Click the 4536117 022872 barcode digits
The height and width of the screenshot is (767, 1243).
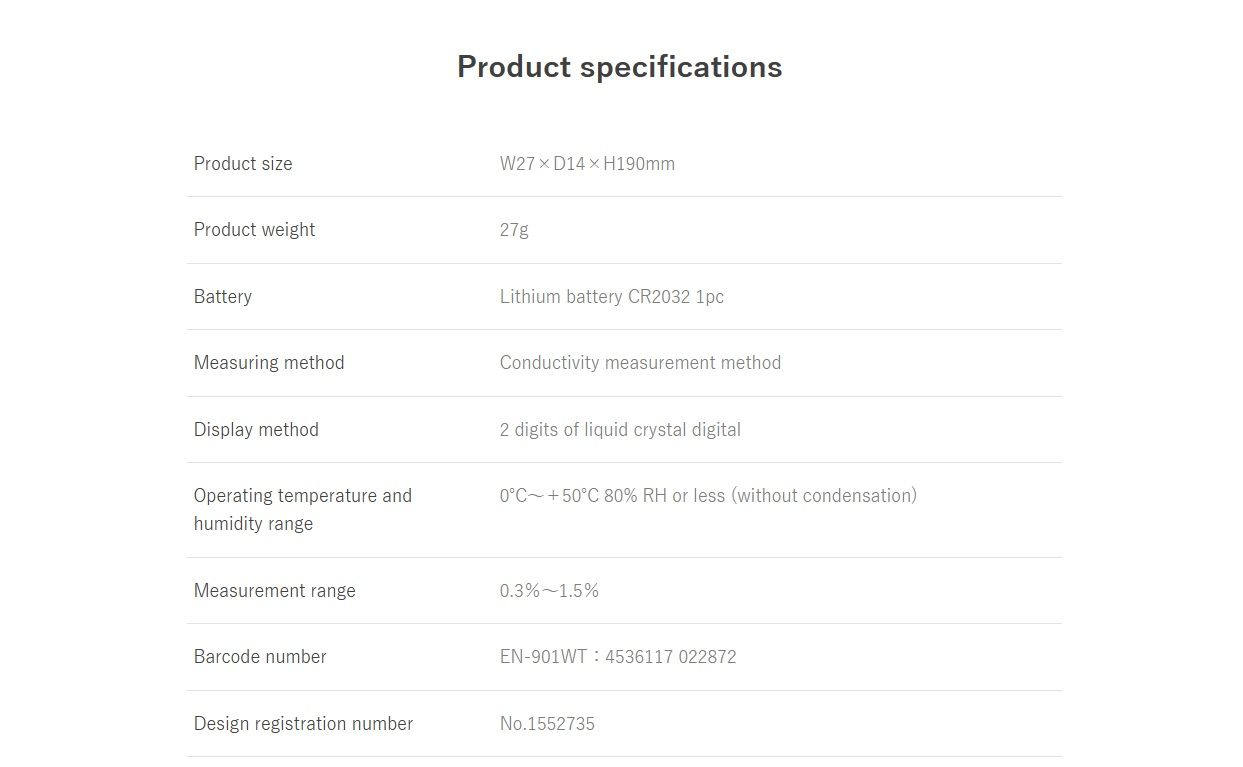pyautogui.click(x=670, y=657)
